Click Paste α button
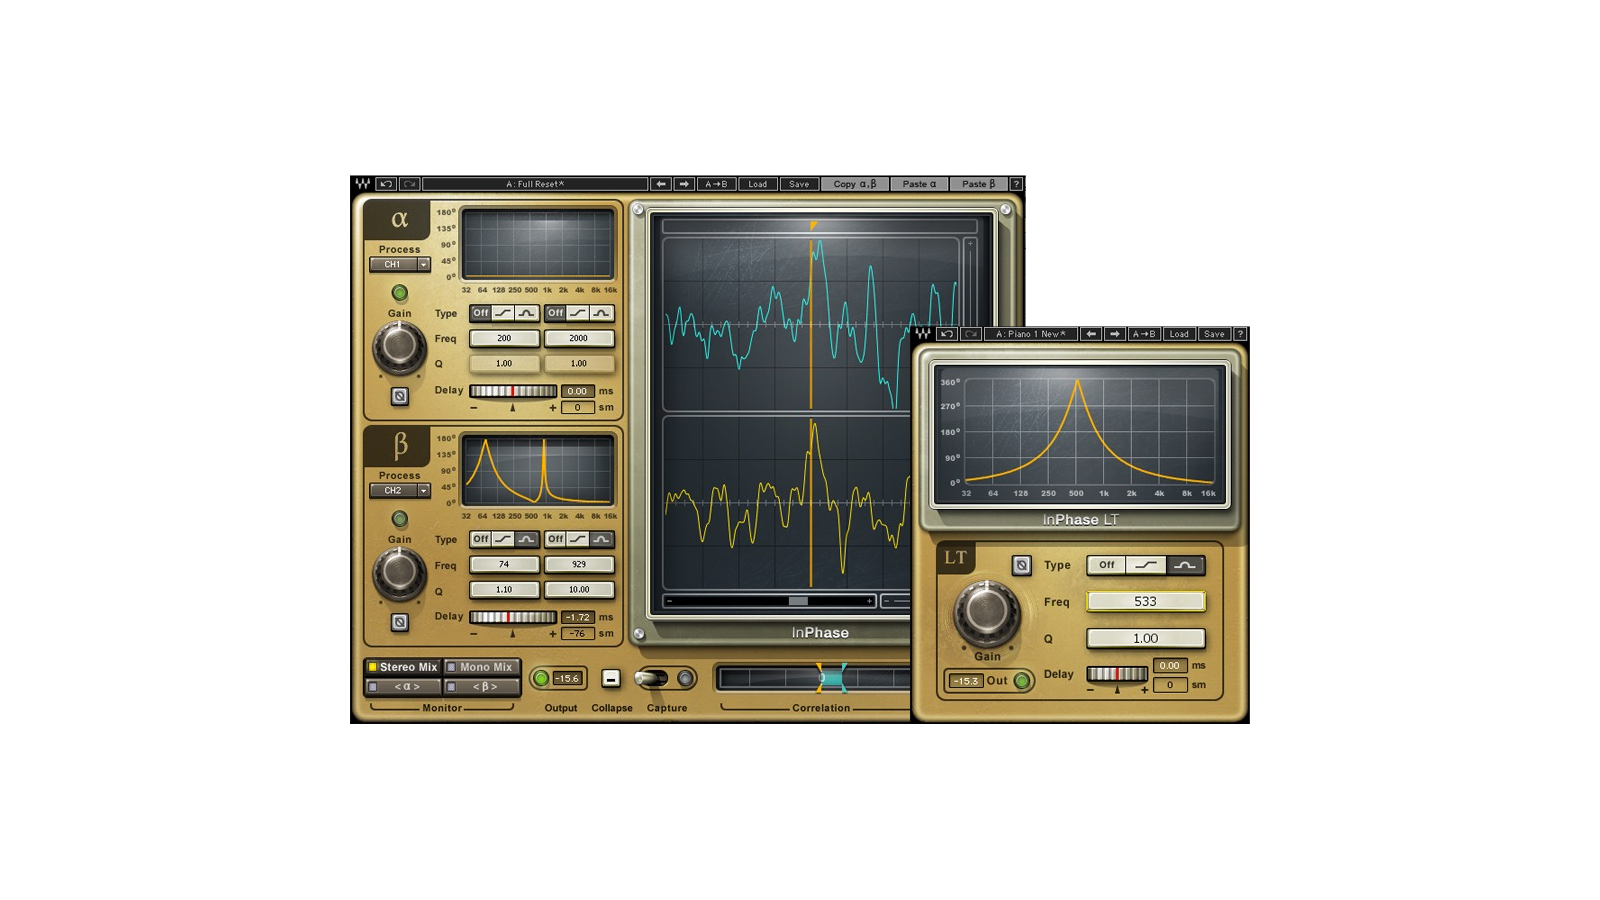 919,184
